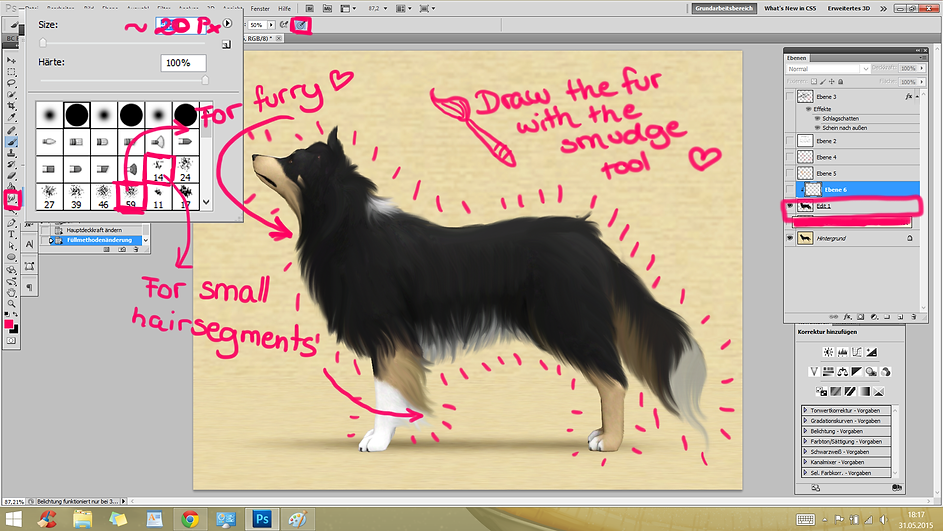Click the Color Balance scales icon

(x=843, y=372)
